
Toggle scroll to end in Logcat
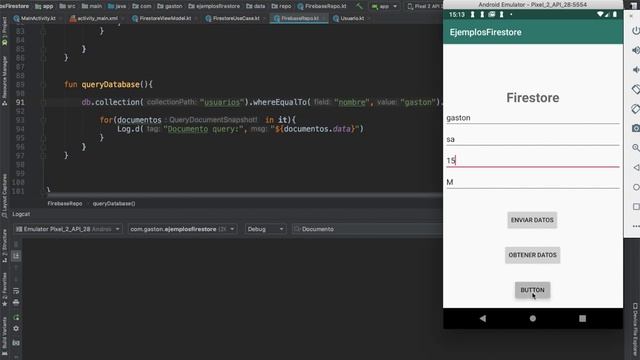16,256
